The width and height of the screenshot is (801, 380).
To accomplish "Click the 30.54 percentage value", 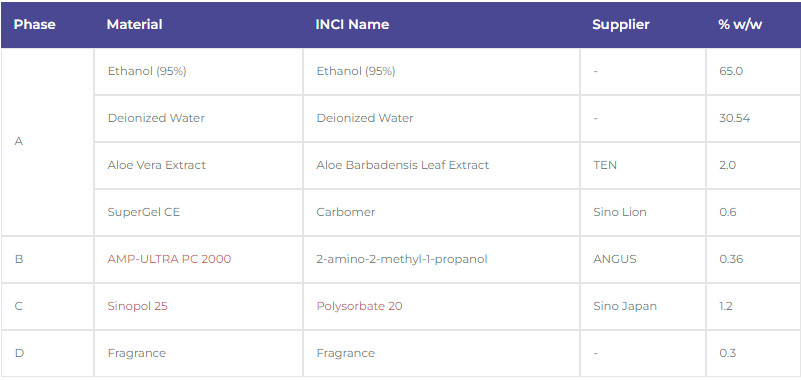I will (735, 118).
